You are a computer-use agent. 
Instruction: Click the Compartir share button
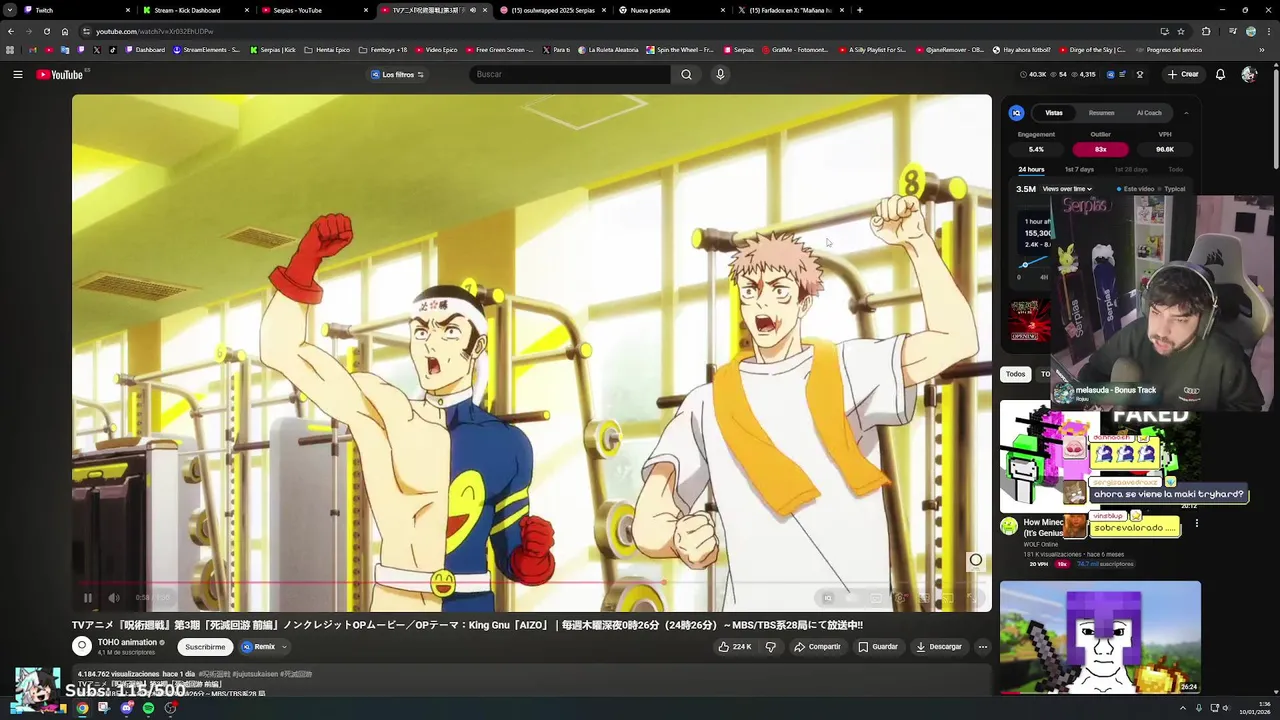tap(817, 647)
